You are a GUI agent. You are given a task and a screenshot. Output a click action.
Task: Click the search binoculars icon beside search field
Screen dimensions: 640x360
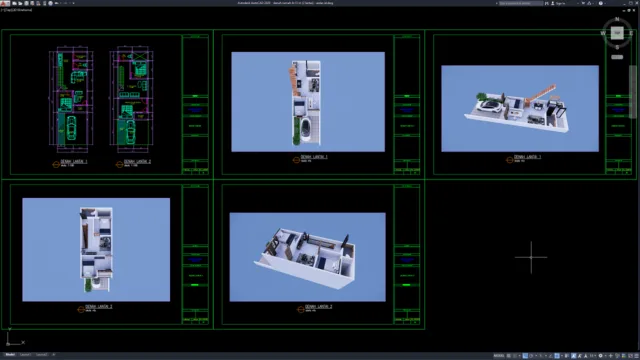tap(547, 3)
